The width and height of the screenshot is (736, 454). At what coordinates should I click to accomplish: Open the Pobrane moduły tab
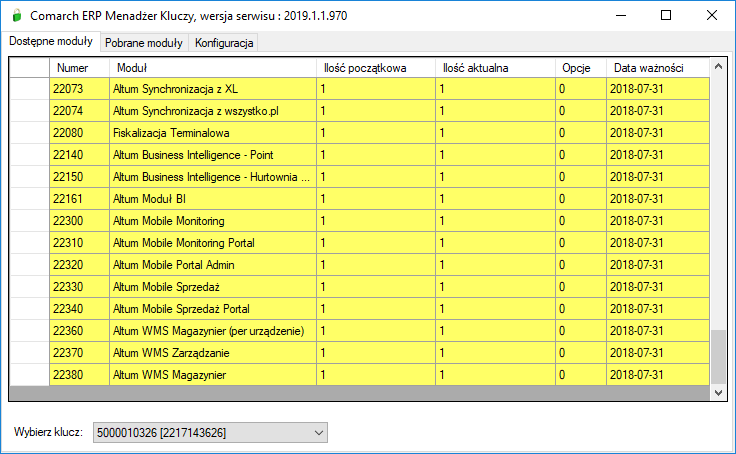(144, 43)
